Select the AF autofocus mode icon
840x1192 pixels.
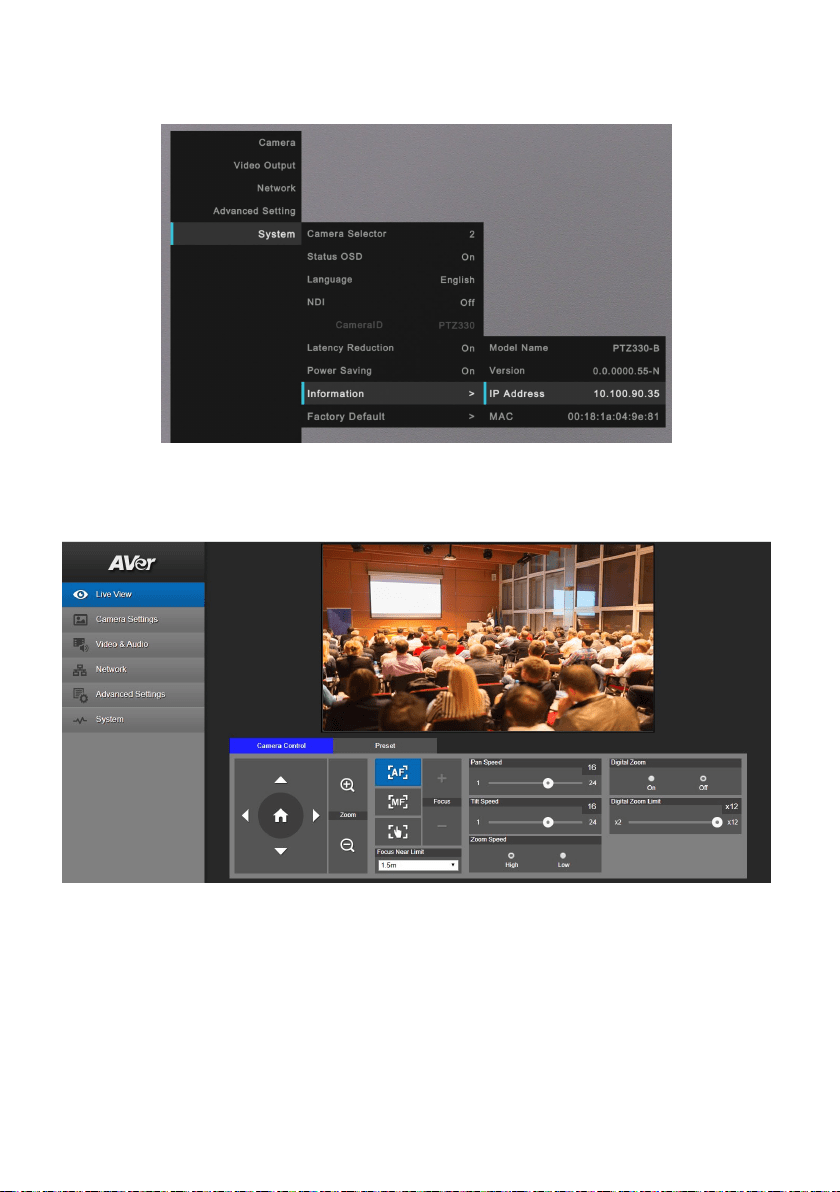pos(398,772)
